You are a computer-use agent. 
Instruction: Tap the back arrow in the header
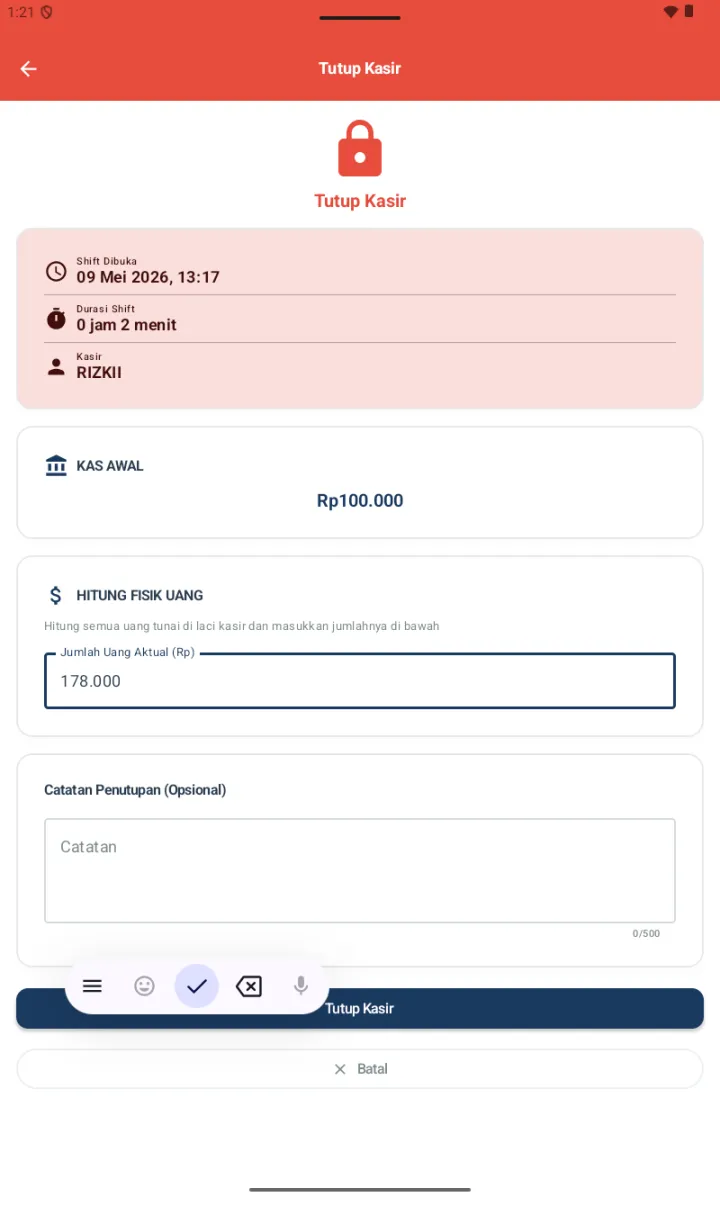click(28, 68)
